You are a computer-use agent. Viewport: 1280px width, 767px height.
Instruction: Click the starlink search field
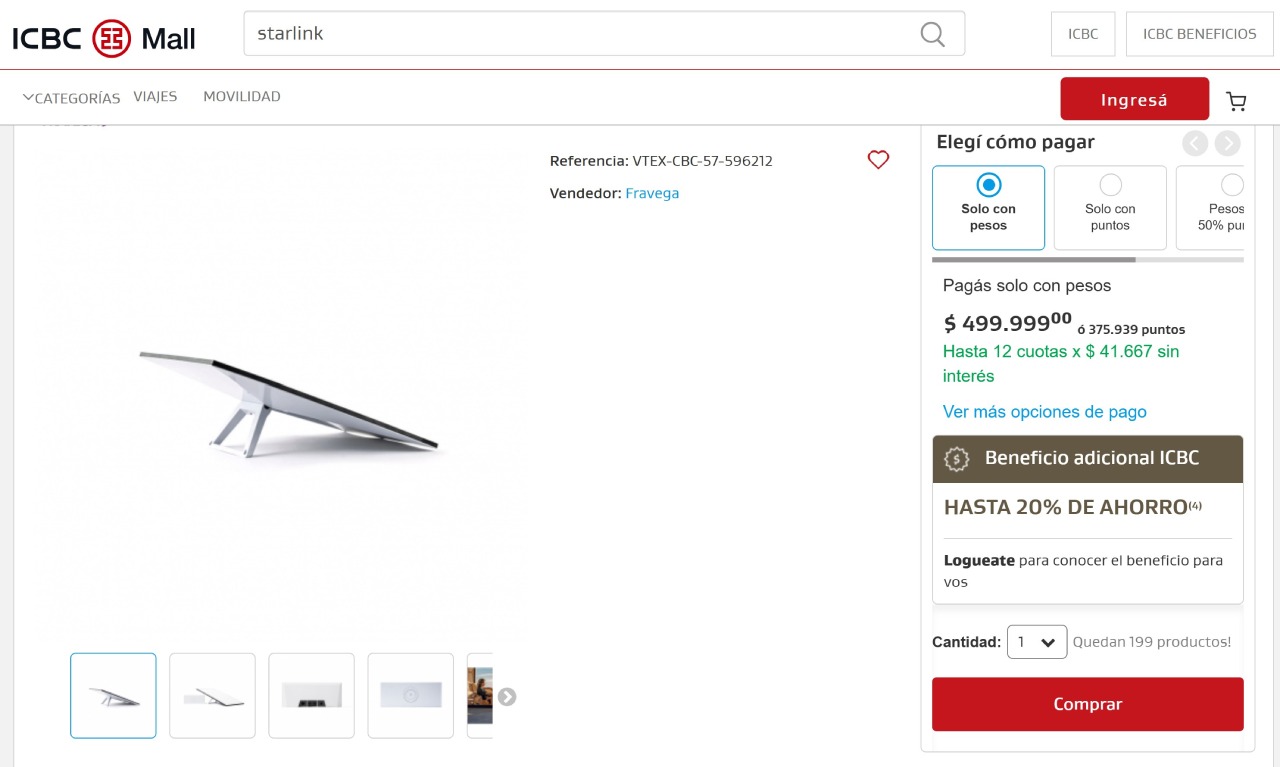[580, 34]
